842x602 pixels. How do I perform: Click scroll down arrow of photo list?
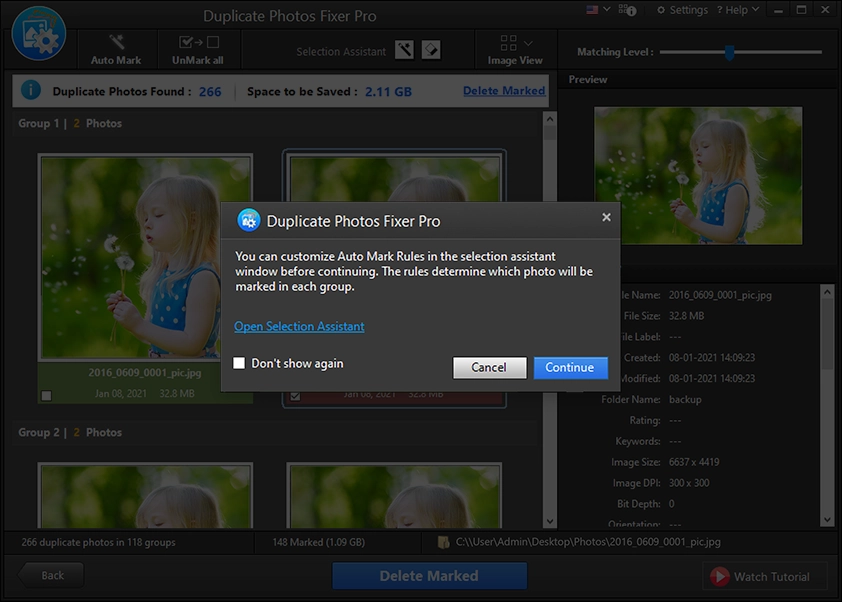click(x=550, y=521)
